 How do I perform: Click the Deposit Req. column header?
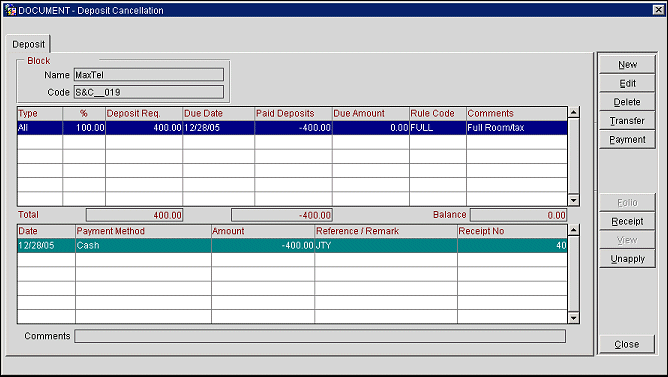(x=144, y=114)
